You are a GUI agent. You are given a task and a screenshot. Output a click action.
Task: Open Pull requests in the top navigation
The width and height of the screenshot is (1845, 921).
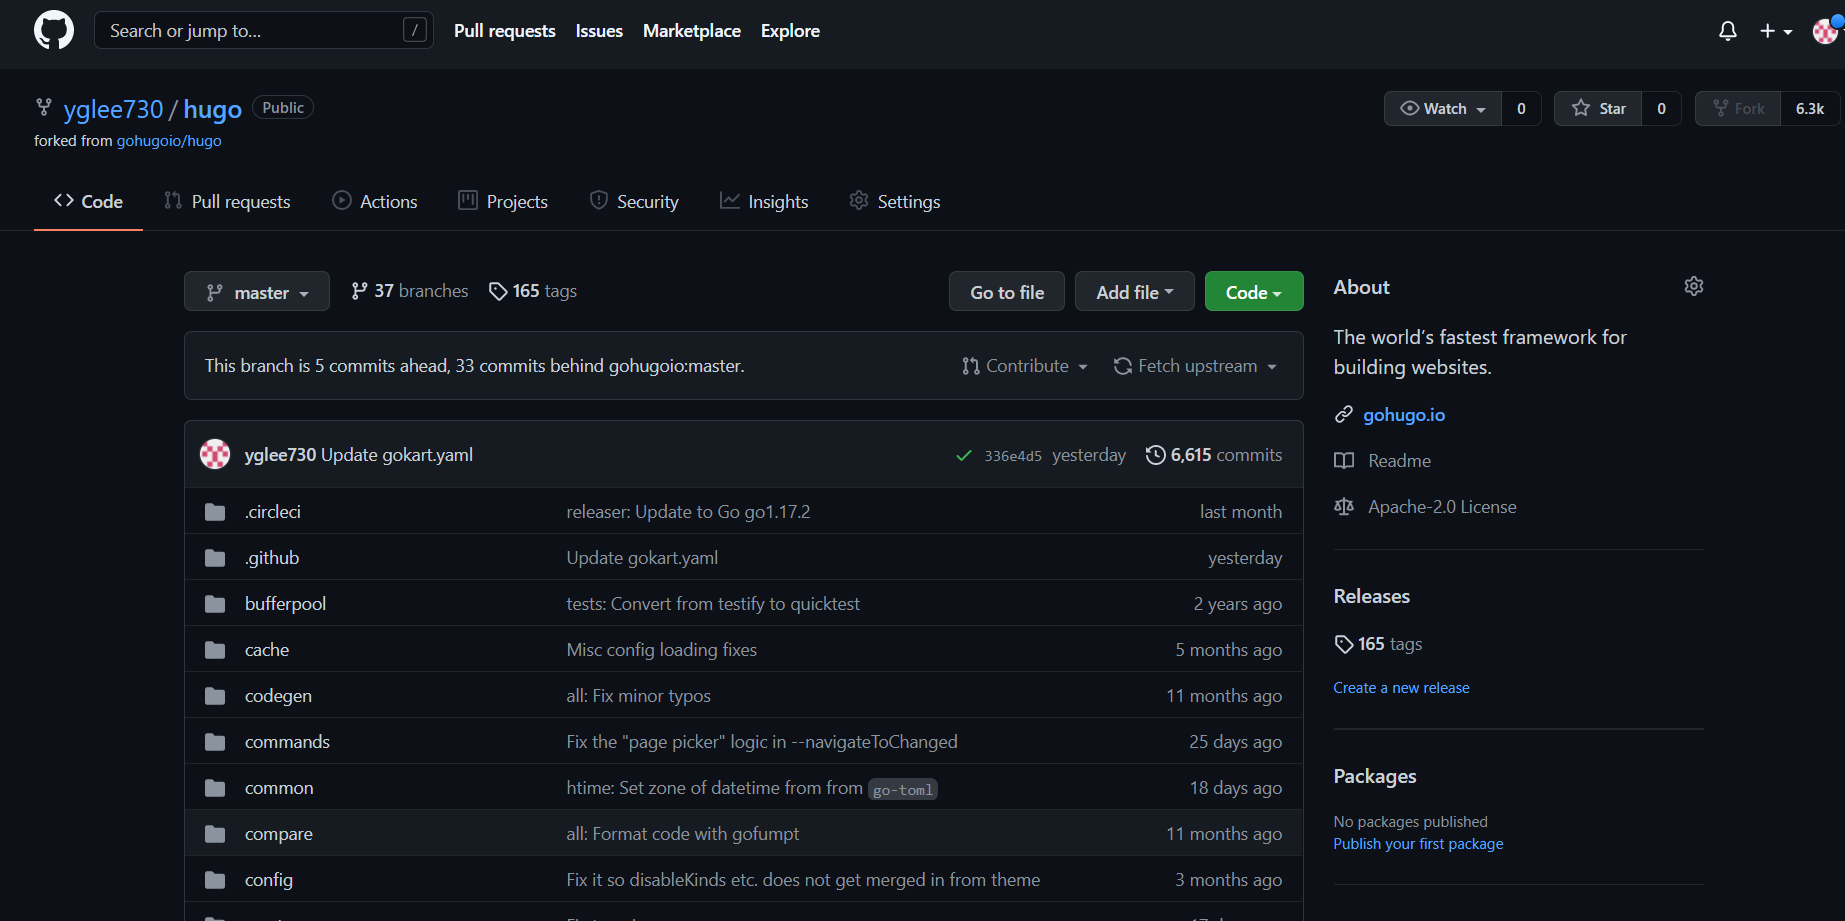505,31
